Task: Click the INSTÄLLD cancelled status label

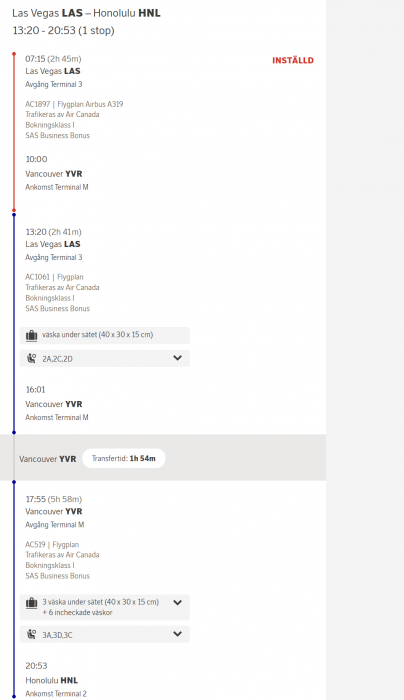Action: click(x=293, y=60)
